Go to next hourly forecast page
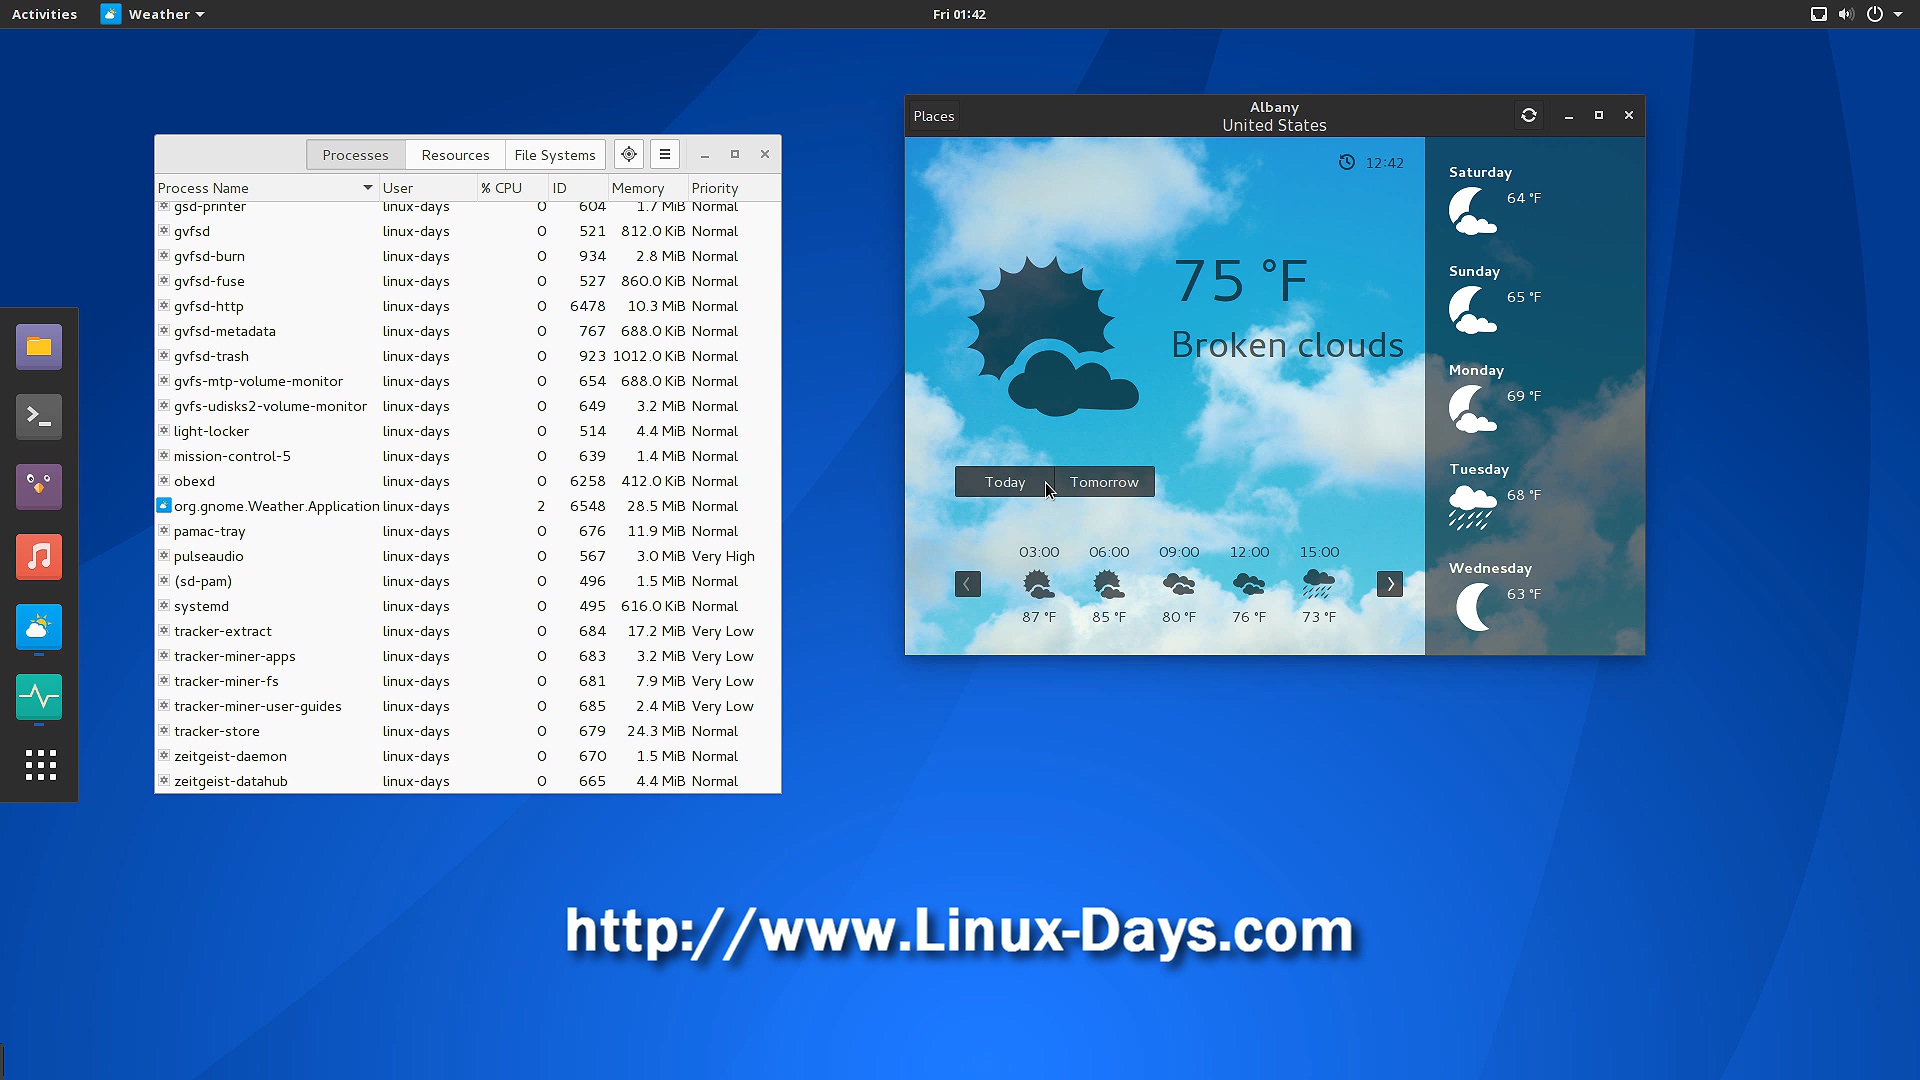The width and height of the screenshot is (1920, 1080). pyautogui.click(x=1389, y=584)
